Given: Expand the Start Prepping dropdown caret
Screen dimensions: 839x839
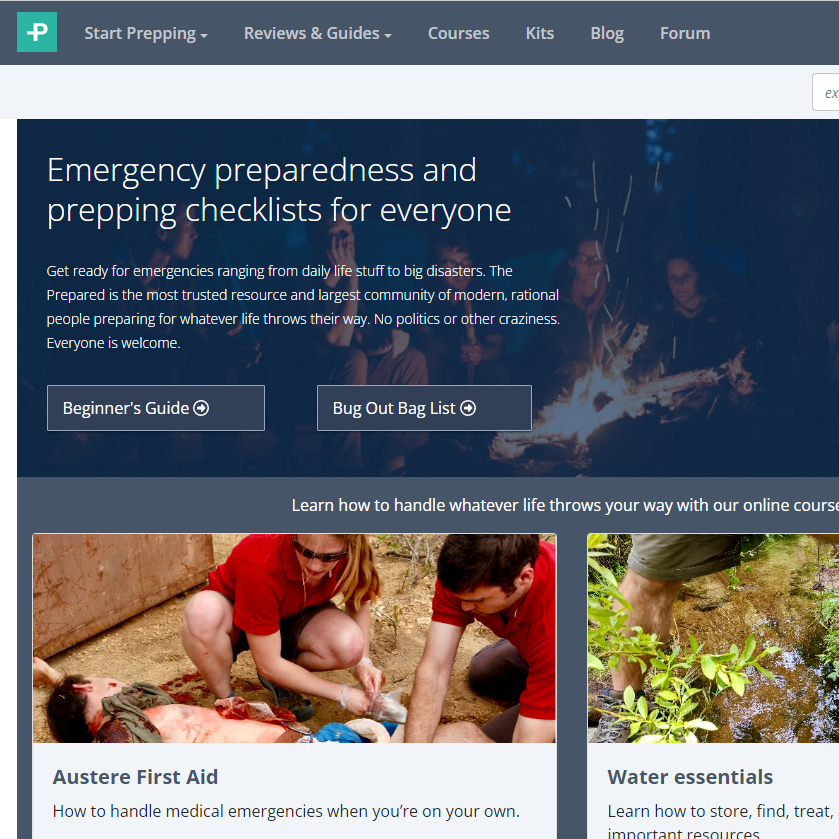Looking at the screenshot, I should (204, 36).
